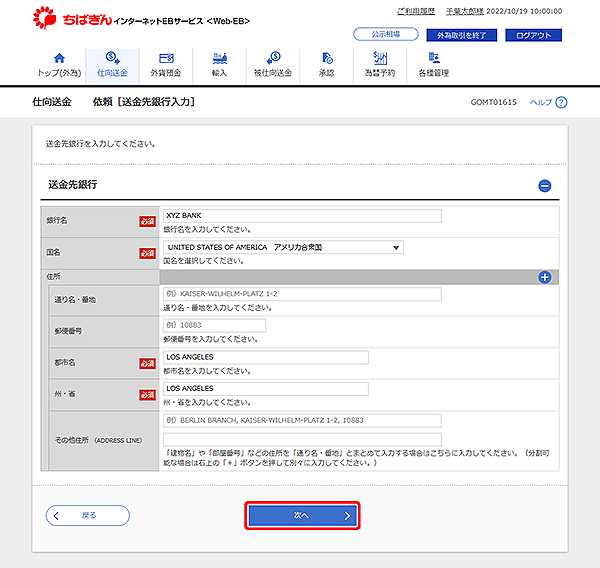Screen dimensions: 600x568
Task: Open the 国名 country dropdown
Action: [x=283, y=247]
